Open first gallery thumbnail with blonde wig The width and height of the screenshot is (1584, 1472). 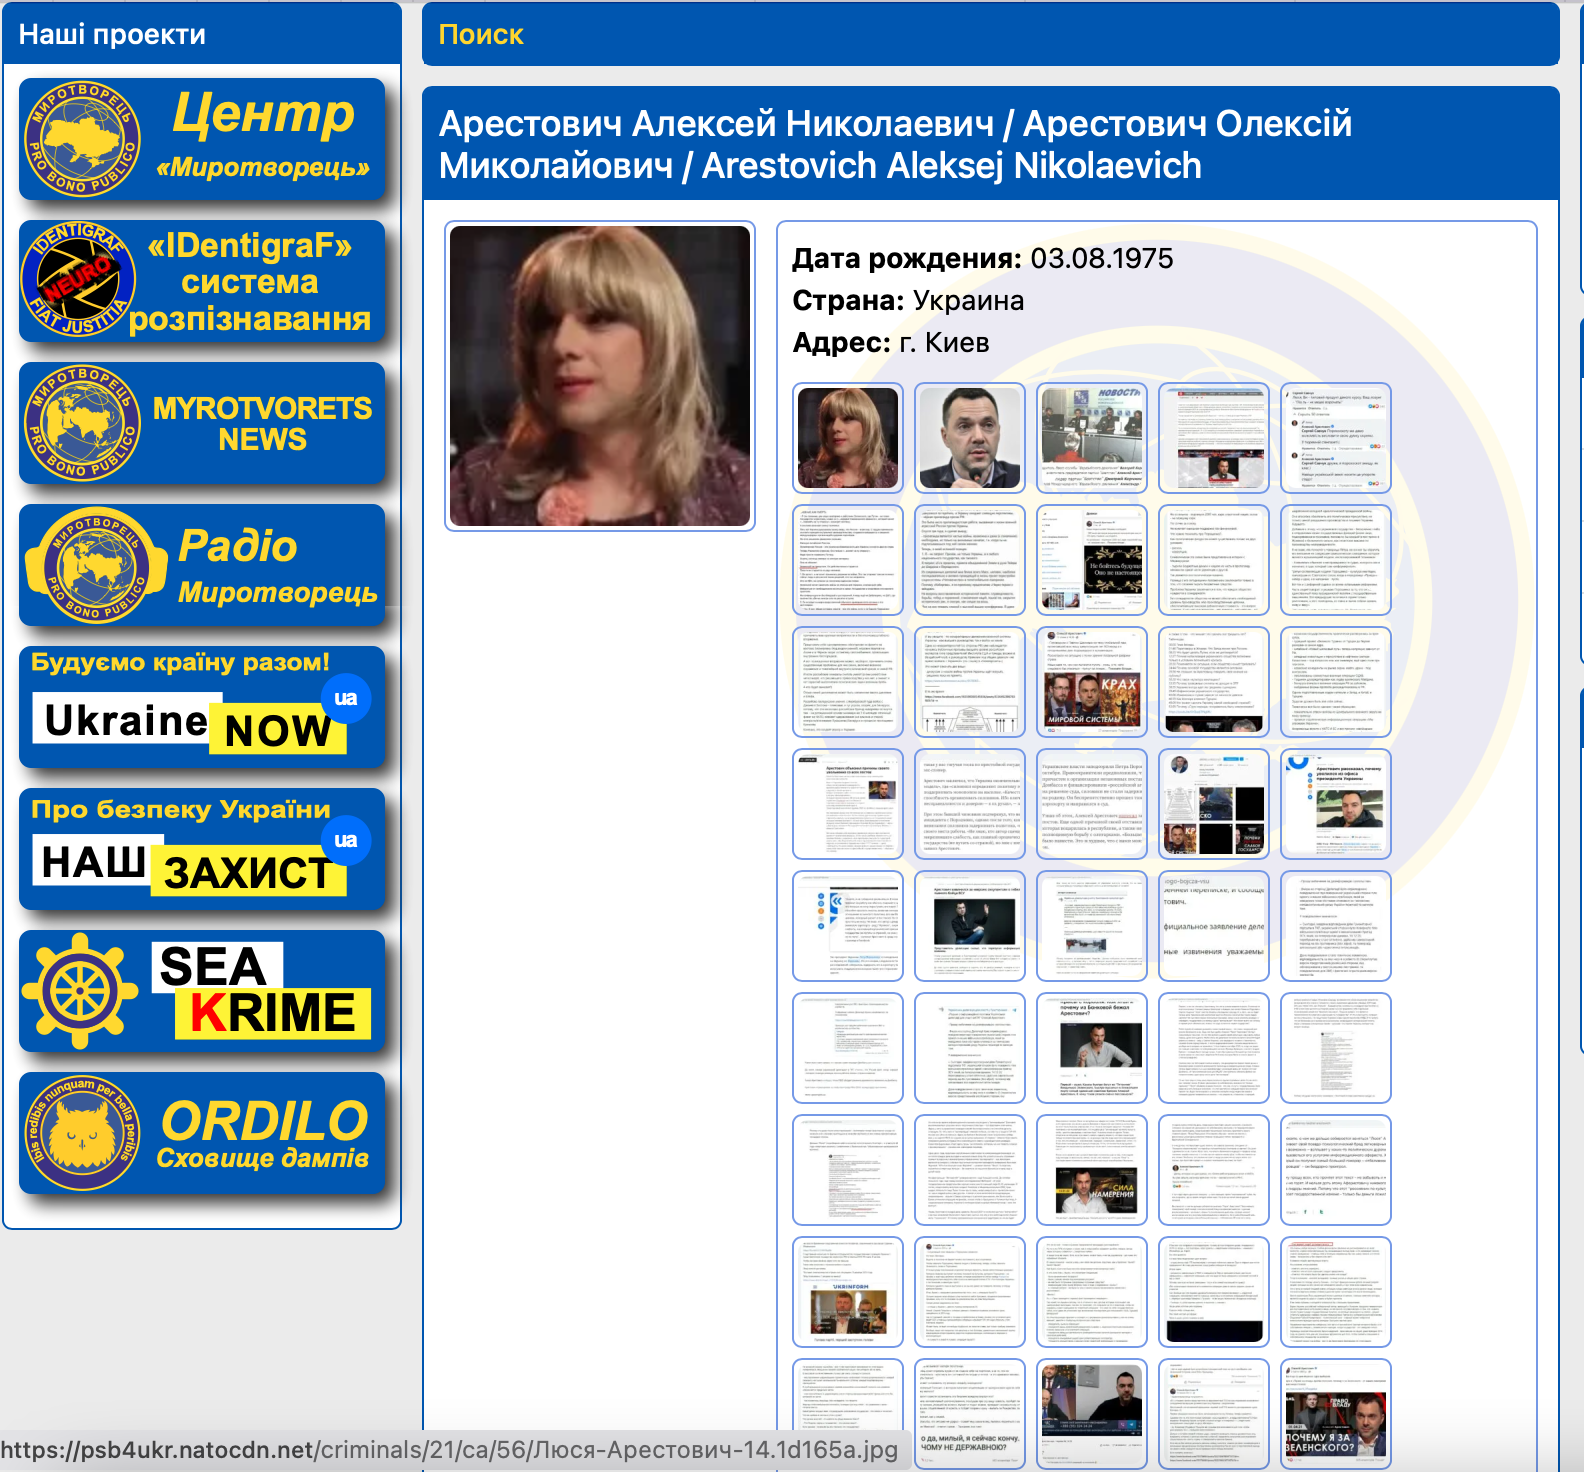point(847,438)
